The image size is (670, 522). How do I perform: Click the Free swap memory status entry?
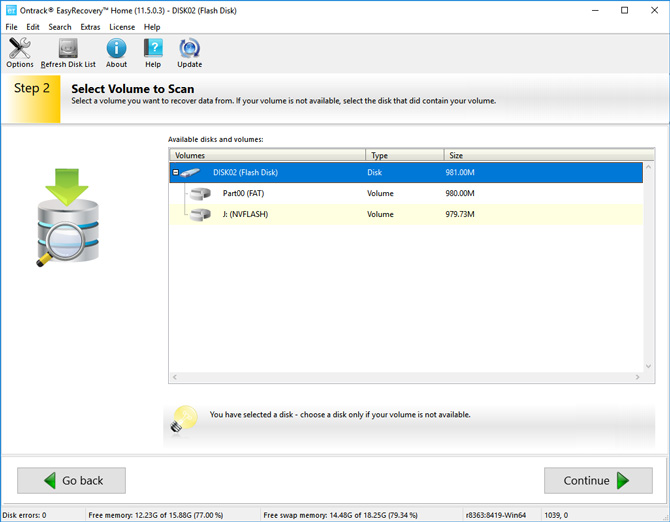(340, 515)
